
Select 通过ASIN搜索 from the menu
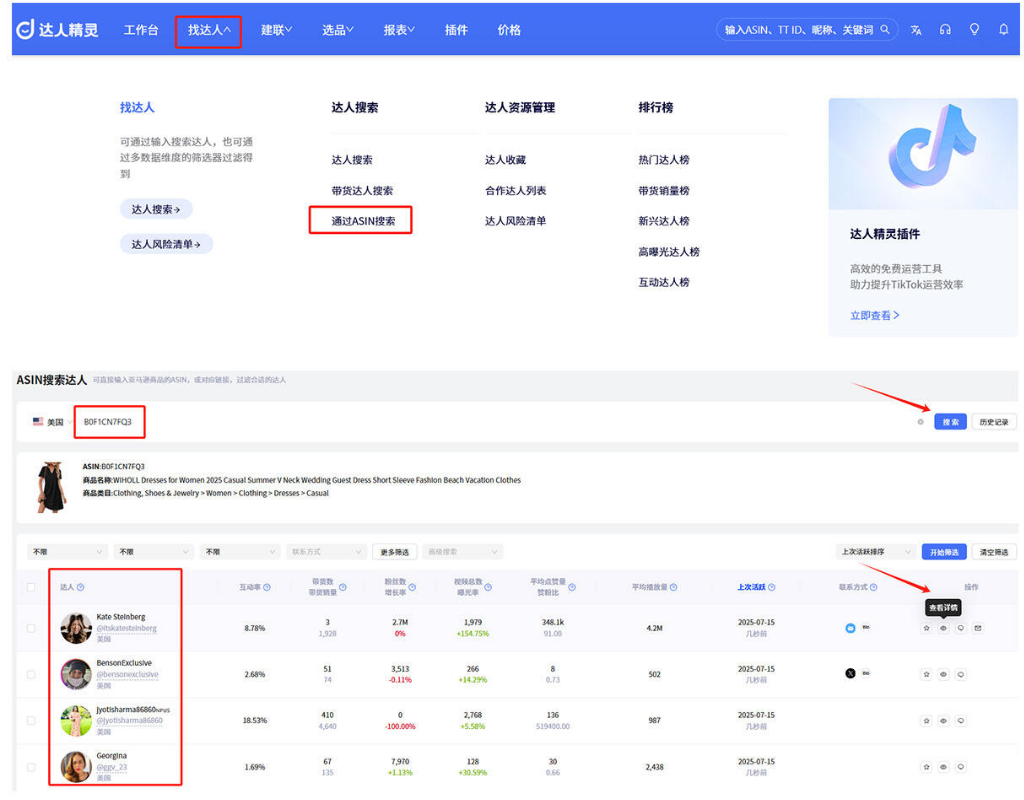[362, 221]
